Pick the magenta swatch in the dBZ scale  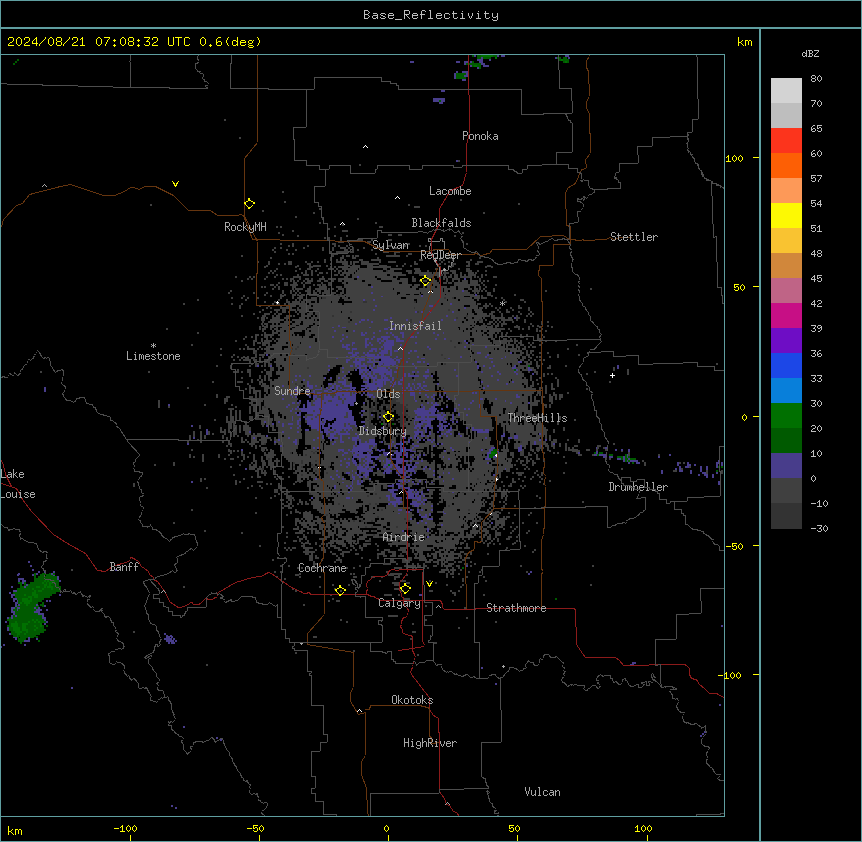point(786,315)
